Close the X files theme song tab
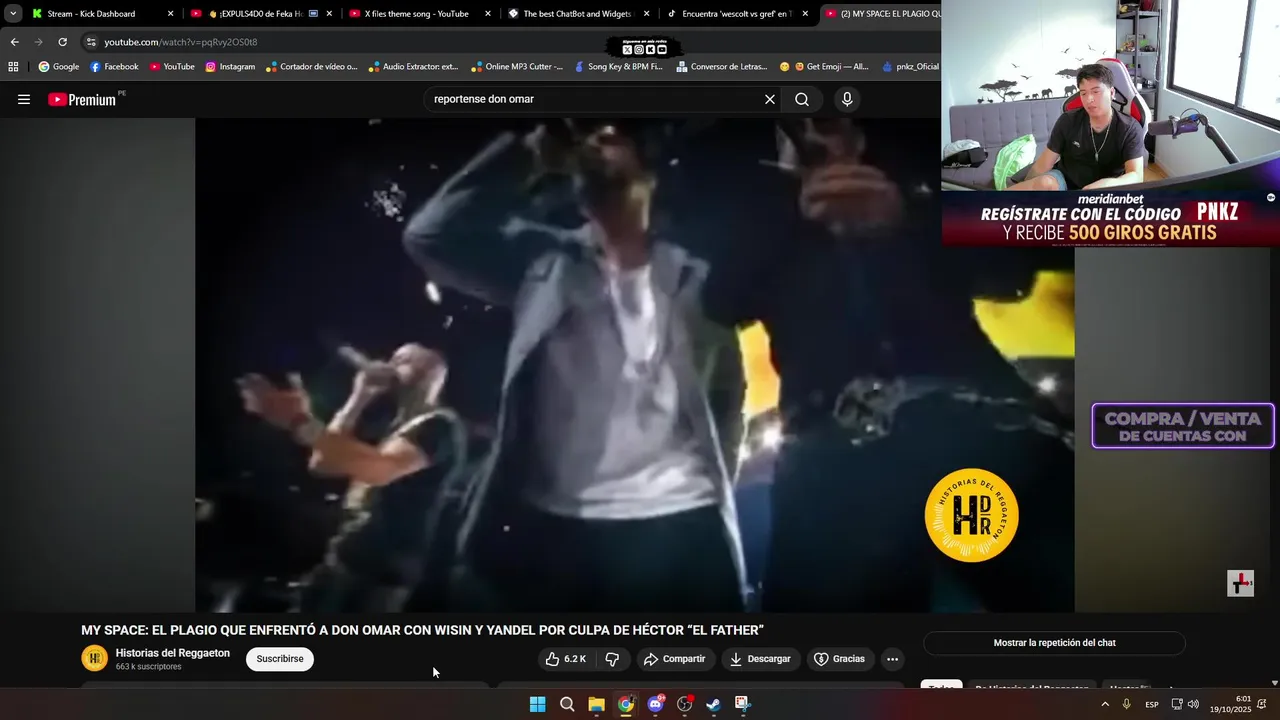The image size is (1280, 720). [x=488, y=14]
